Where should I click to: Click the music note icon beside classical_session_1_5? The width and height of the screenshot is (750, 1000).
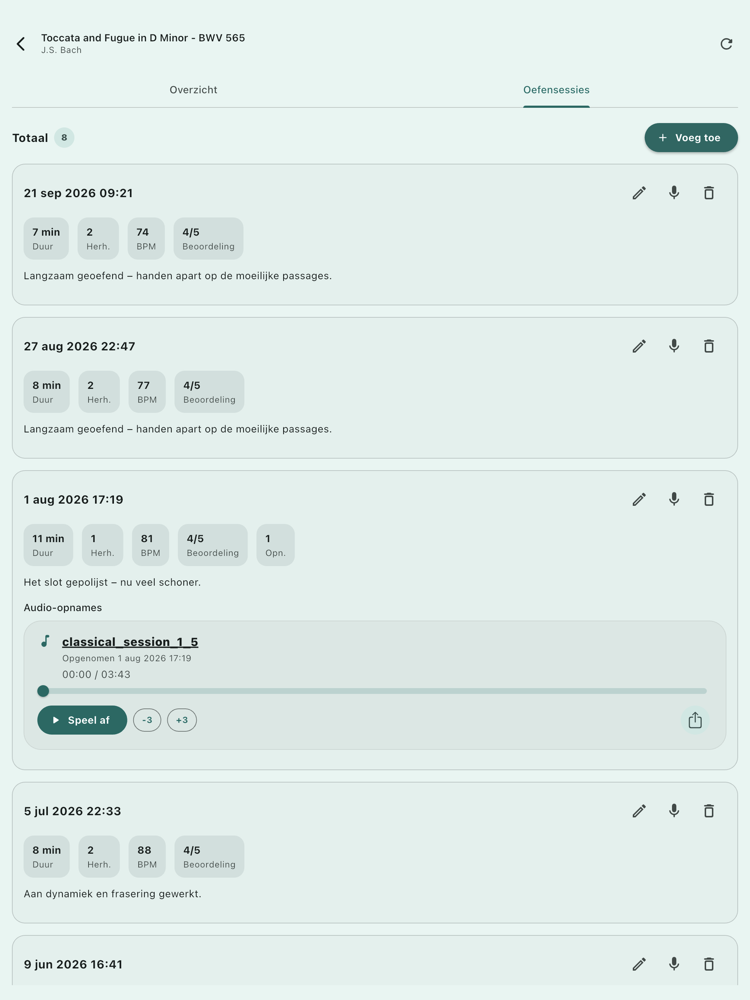(45, 641)
